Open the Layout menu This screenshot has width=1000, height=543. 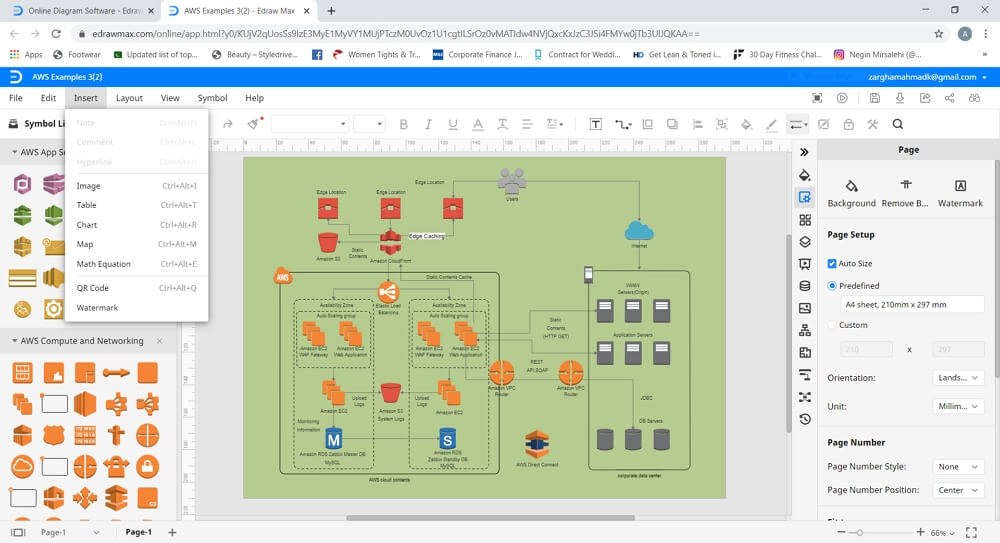[x=129, y=98]
